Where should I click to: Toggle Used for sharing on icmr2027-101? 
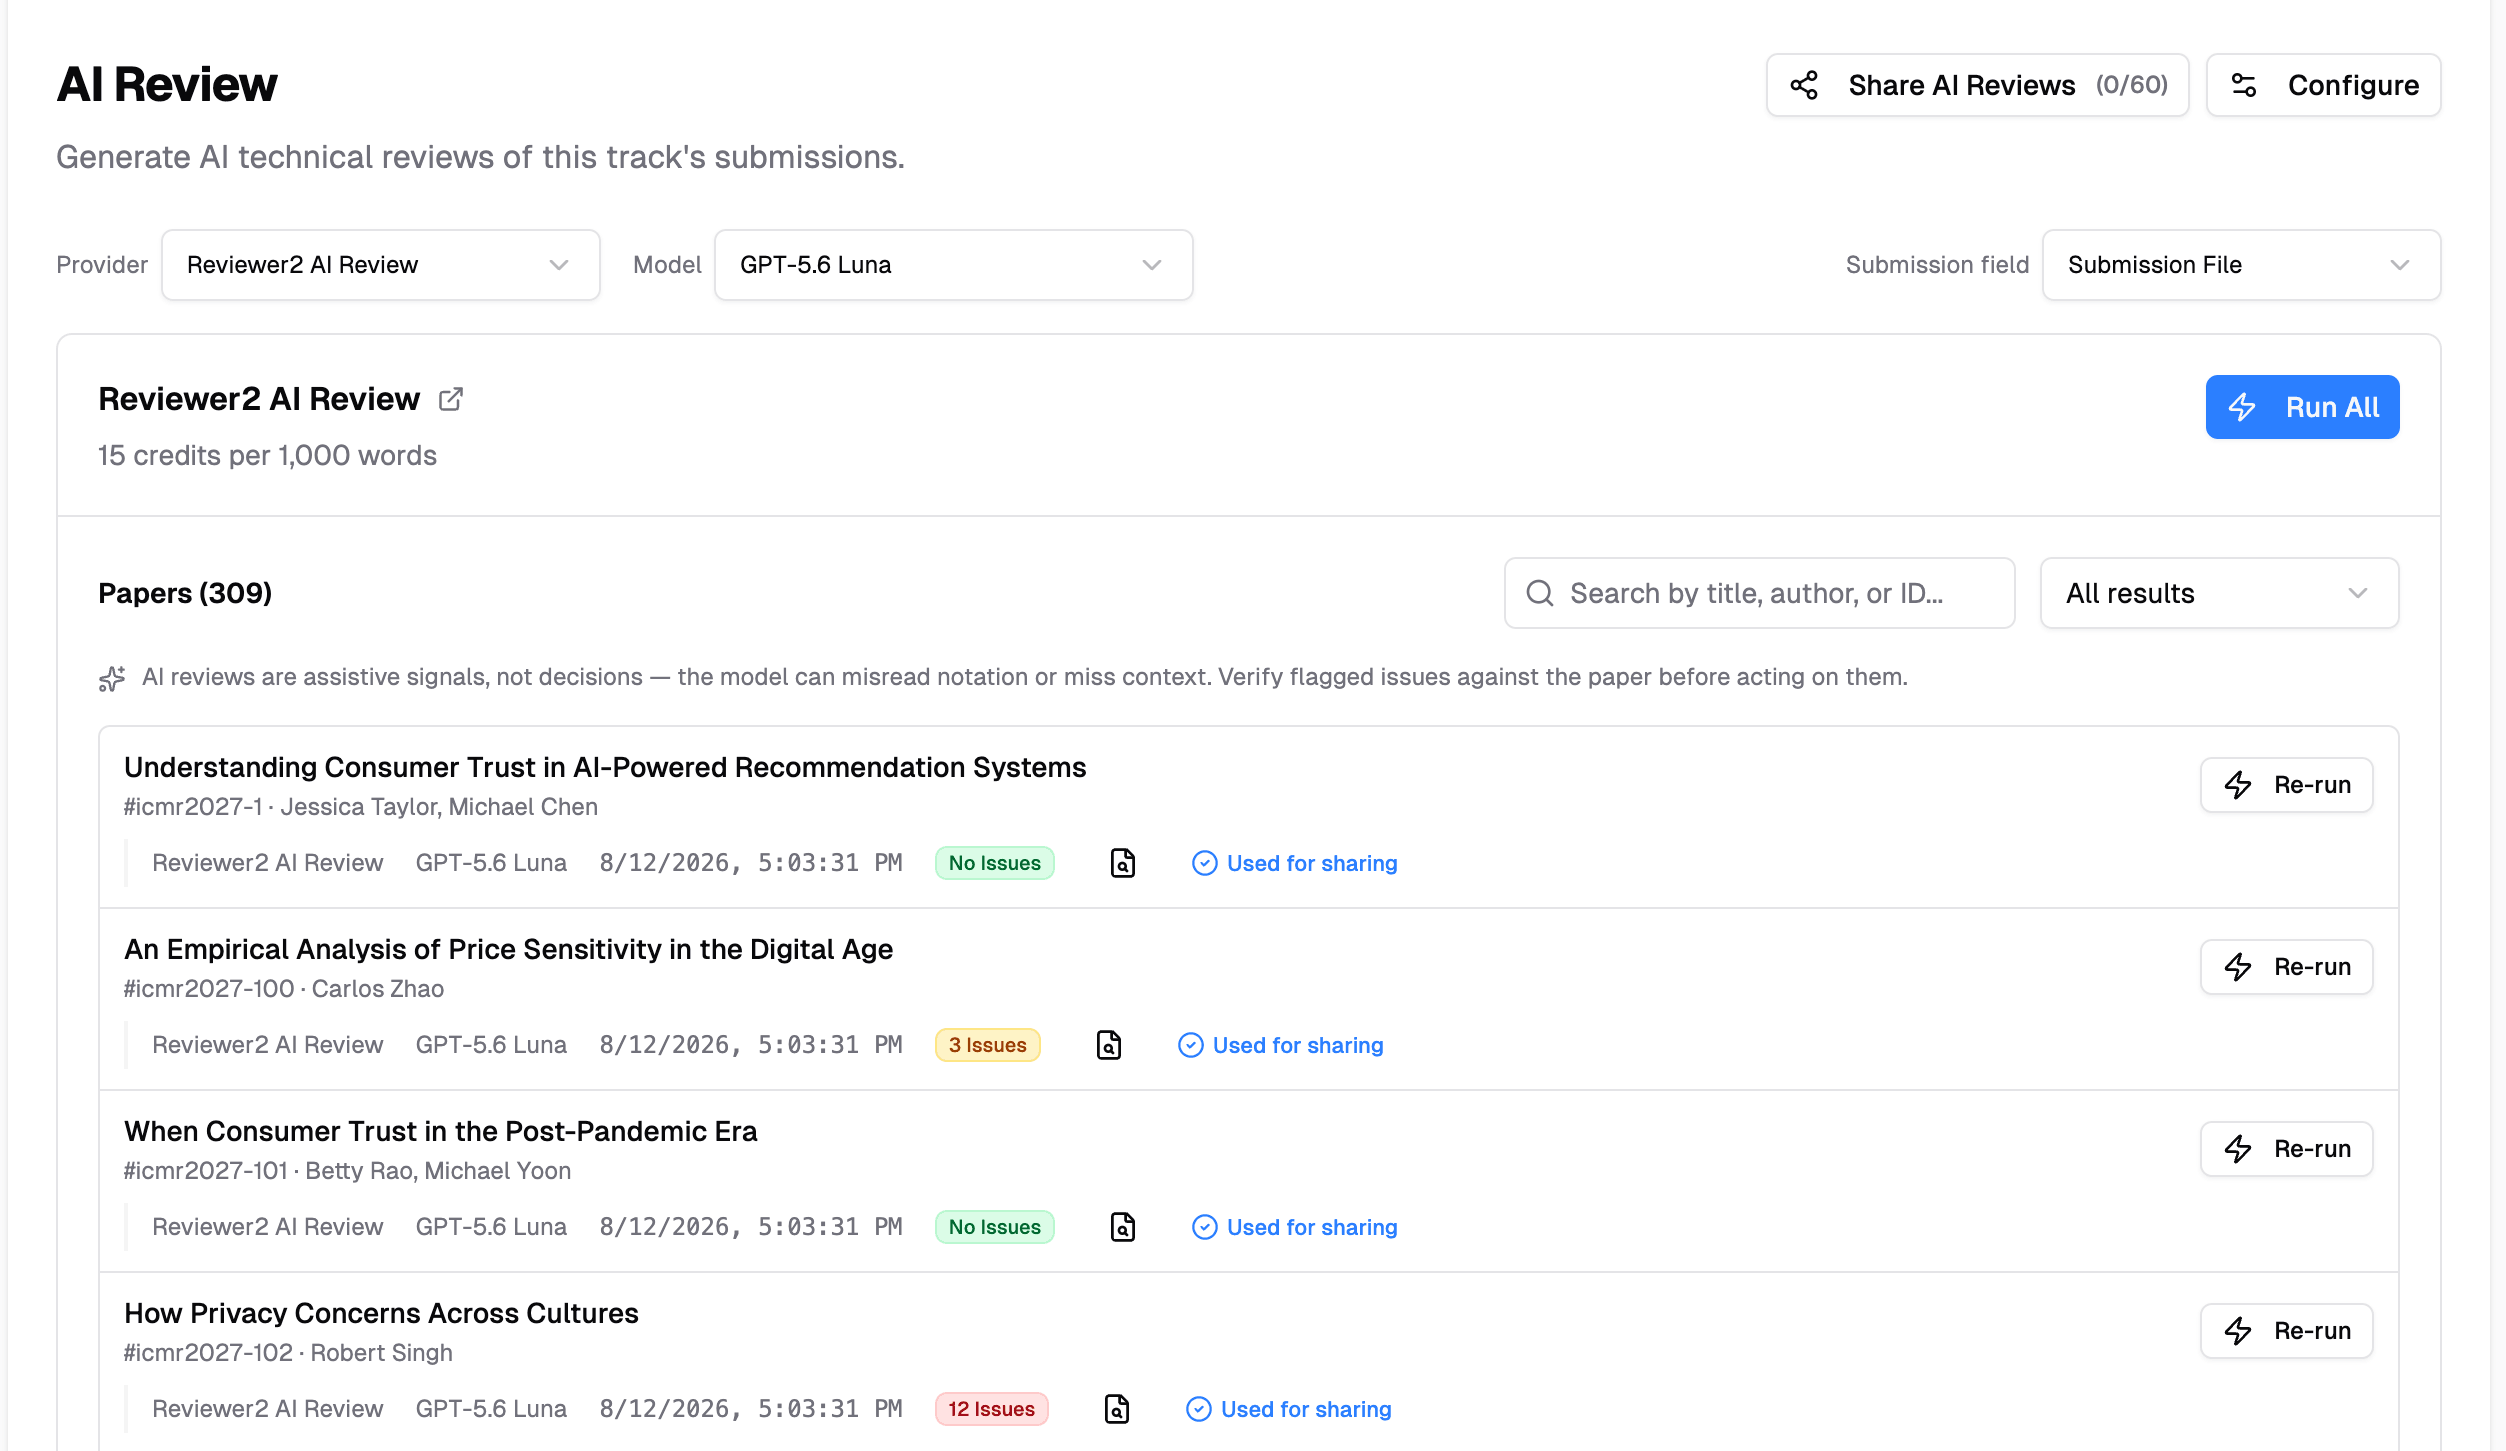point(1295,1227)
